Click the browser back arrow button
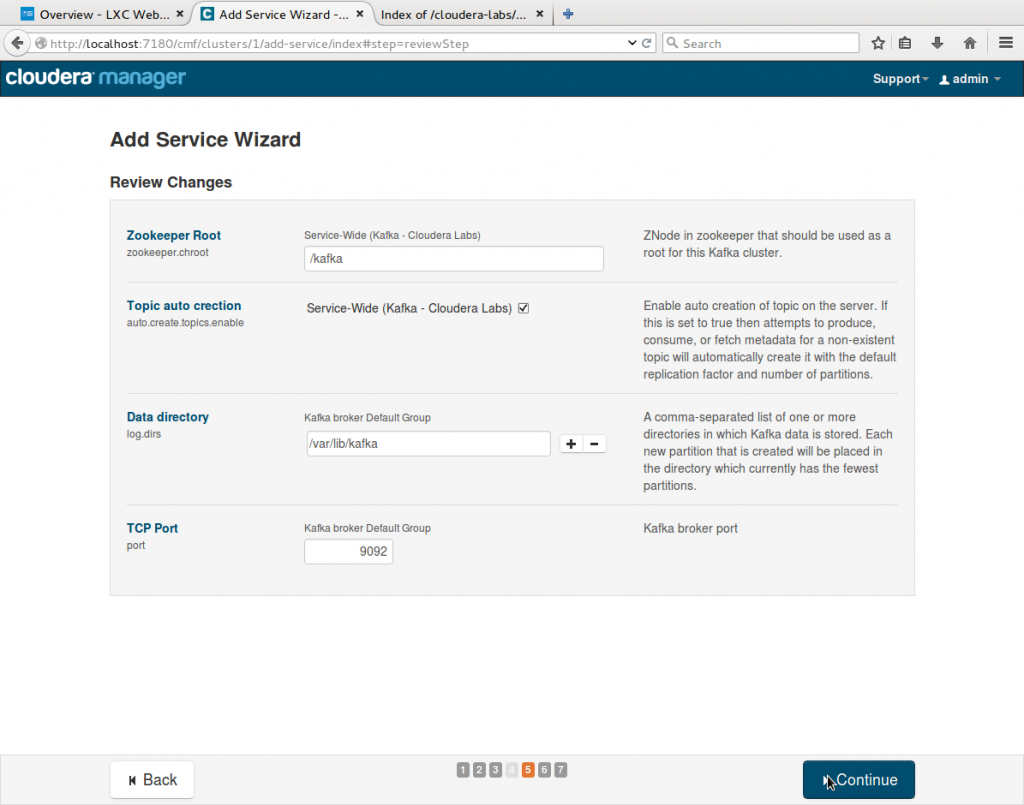The height and width of the screenshot is (805, 1024). click(x=17, y=43)
